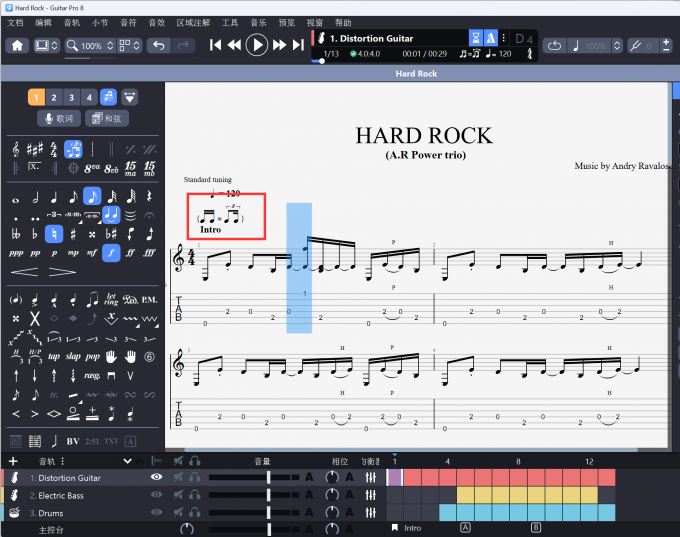
Task: Toggle visibility of Distortion Guitar track
Action: [156, 478]
